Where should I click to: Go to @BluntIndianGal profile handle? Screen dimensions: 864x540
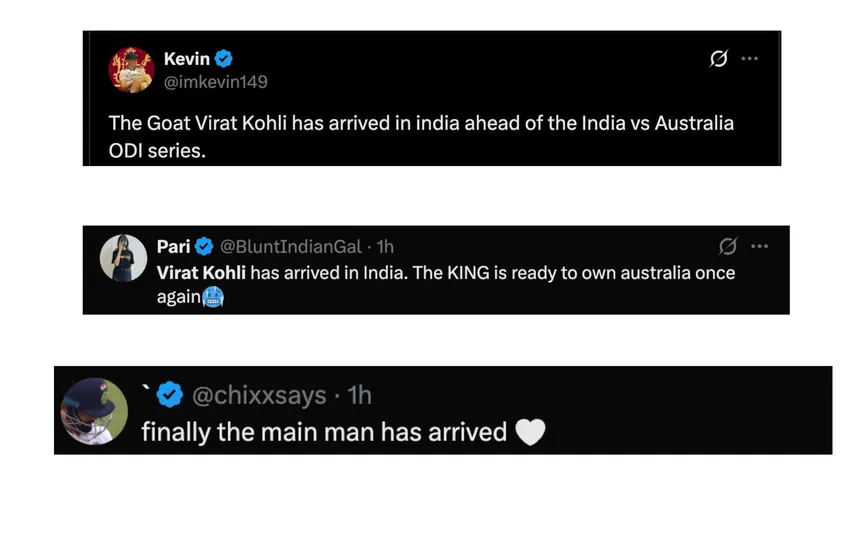290,247
